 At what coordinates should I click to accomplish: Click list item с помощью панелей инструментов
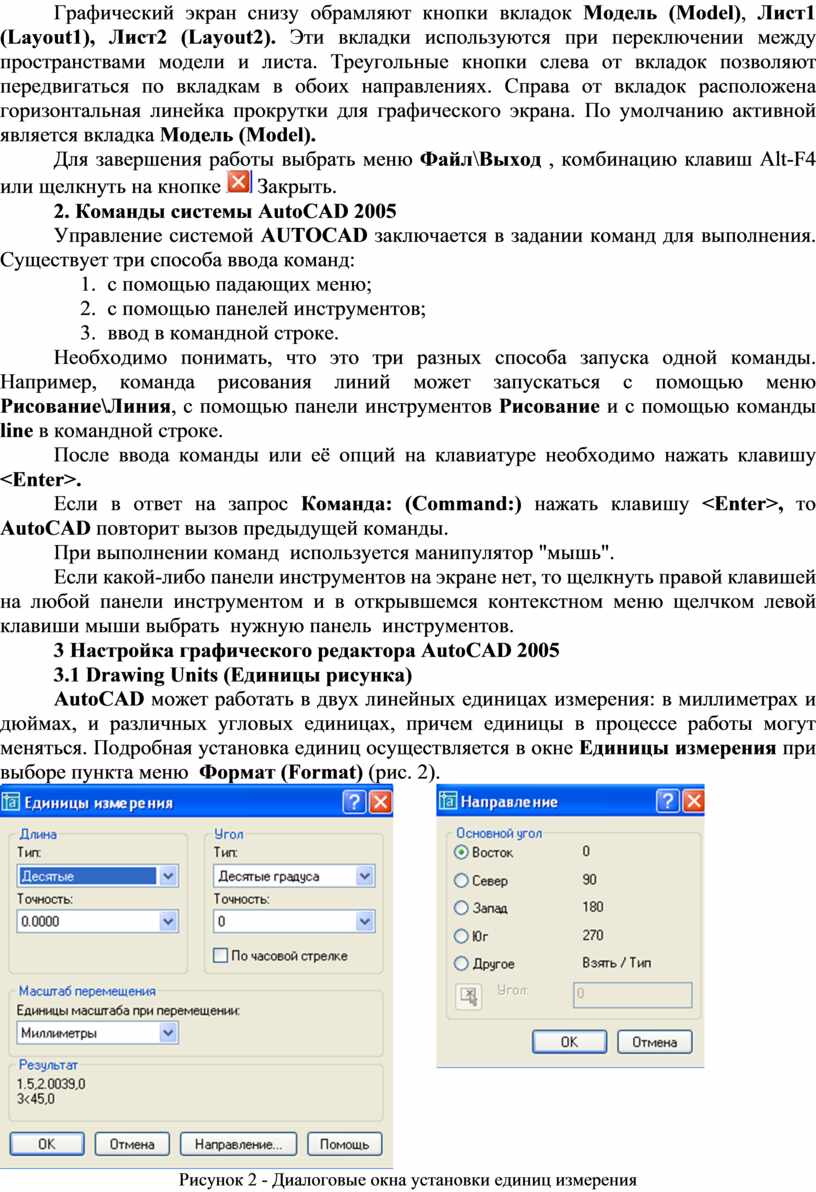tap(266, 309)
